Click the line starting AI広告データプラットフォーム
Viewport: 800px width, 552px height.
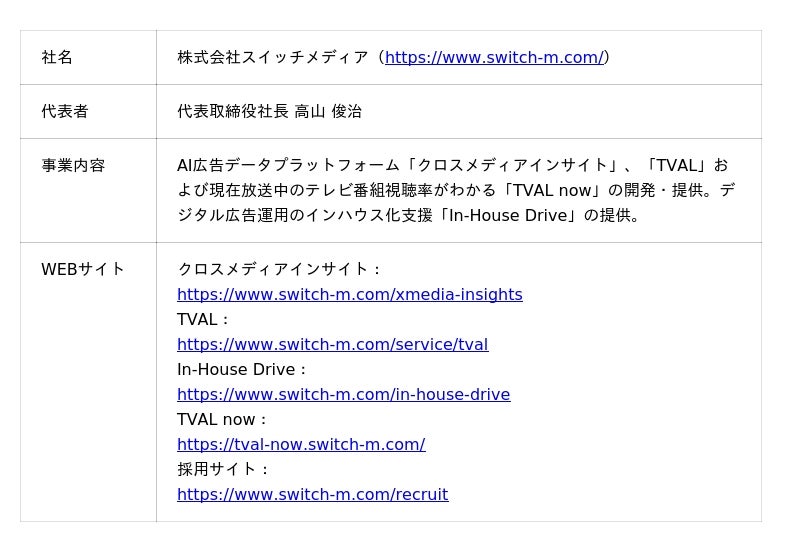[453, 165]
